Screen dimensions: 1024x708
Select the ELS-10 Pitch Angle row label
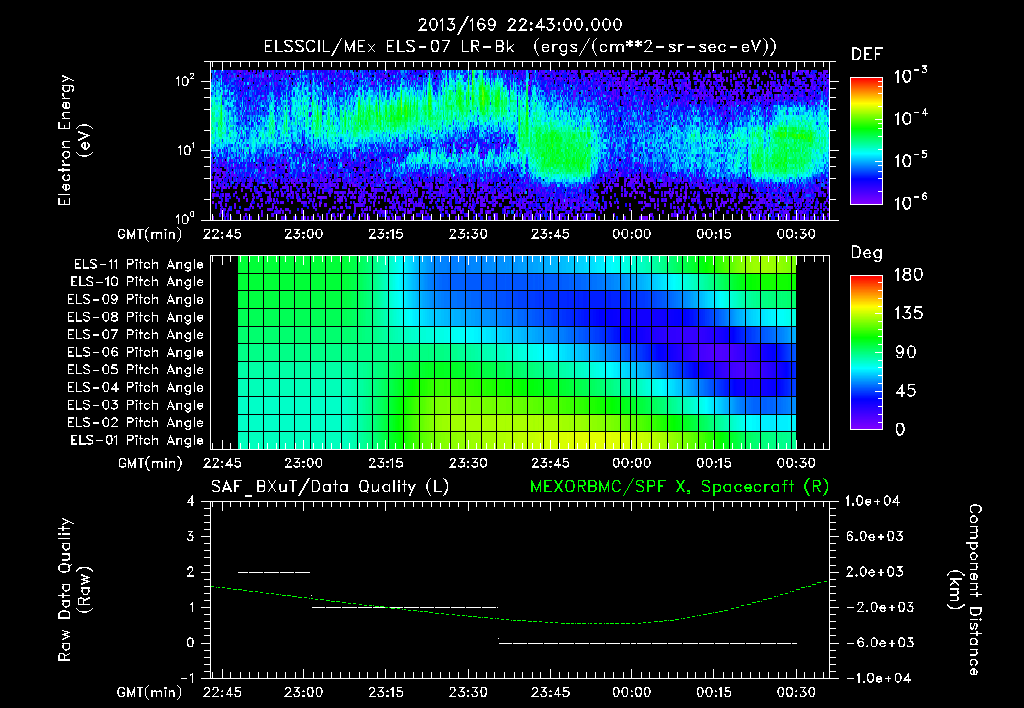137,282
